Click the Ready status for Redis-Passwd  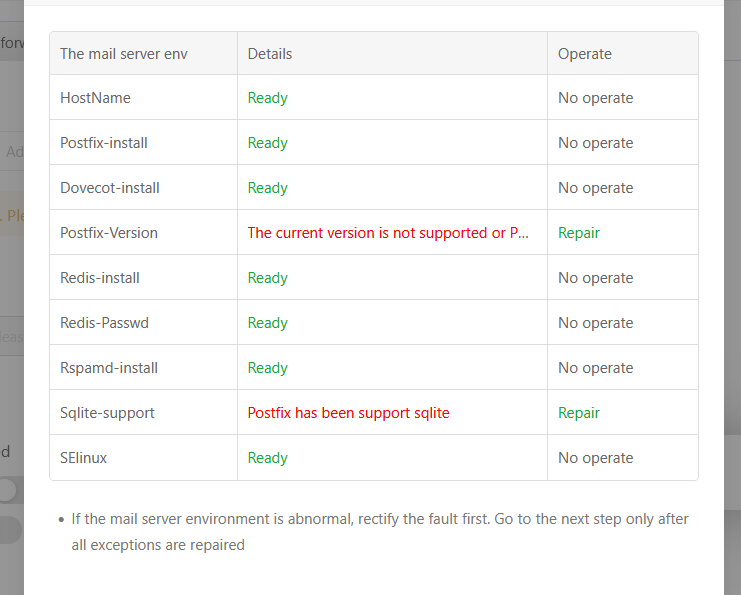pos(267,323)
